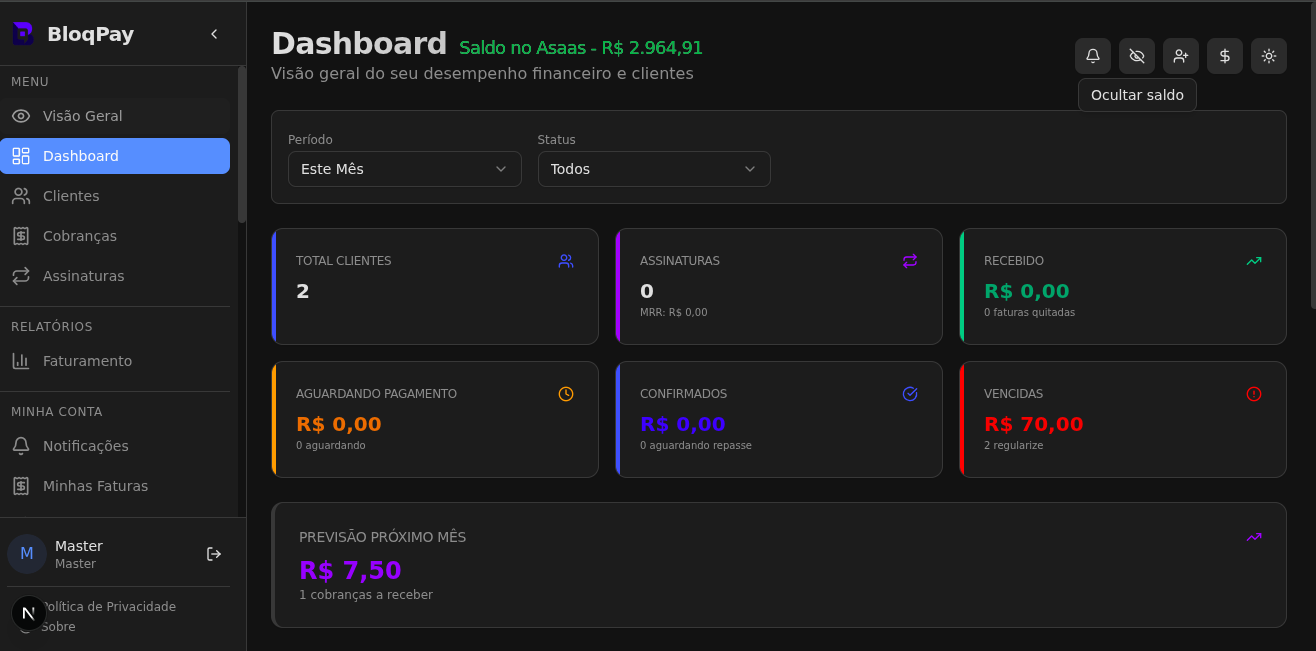
Task: Click the Saldo no Asaas balance text
Action: [581, 48]
